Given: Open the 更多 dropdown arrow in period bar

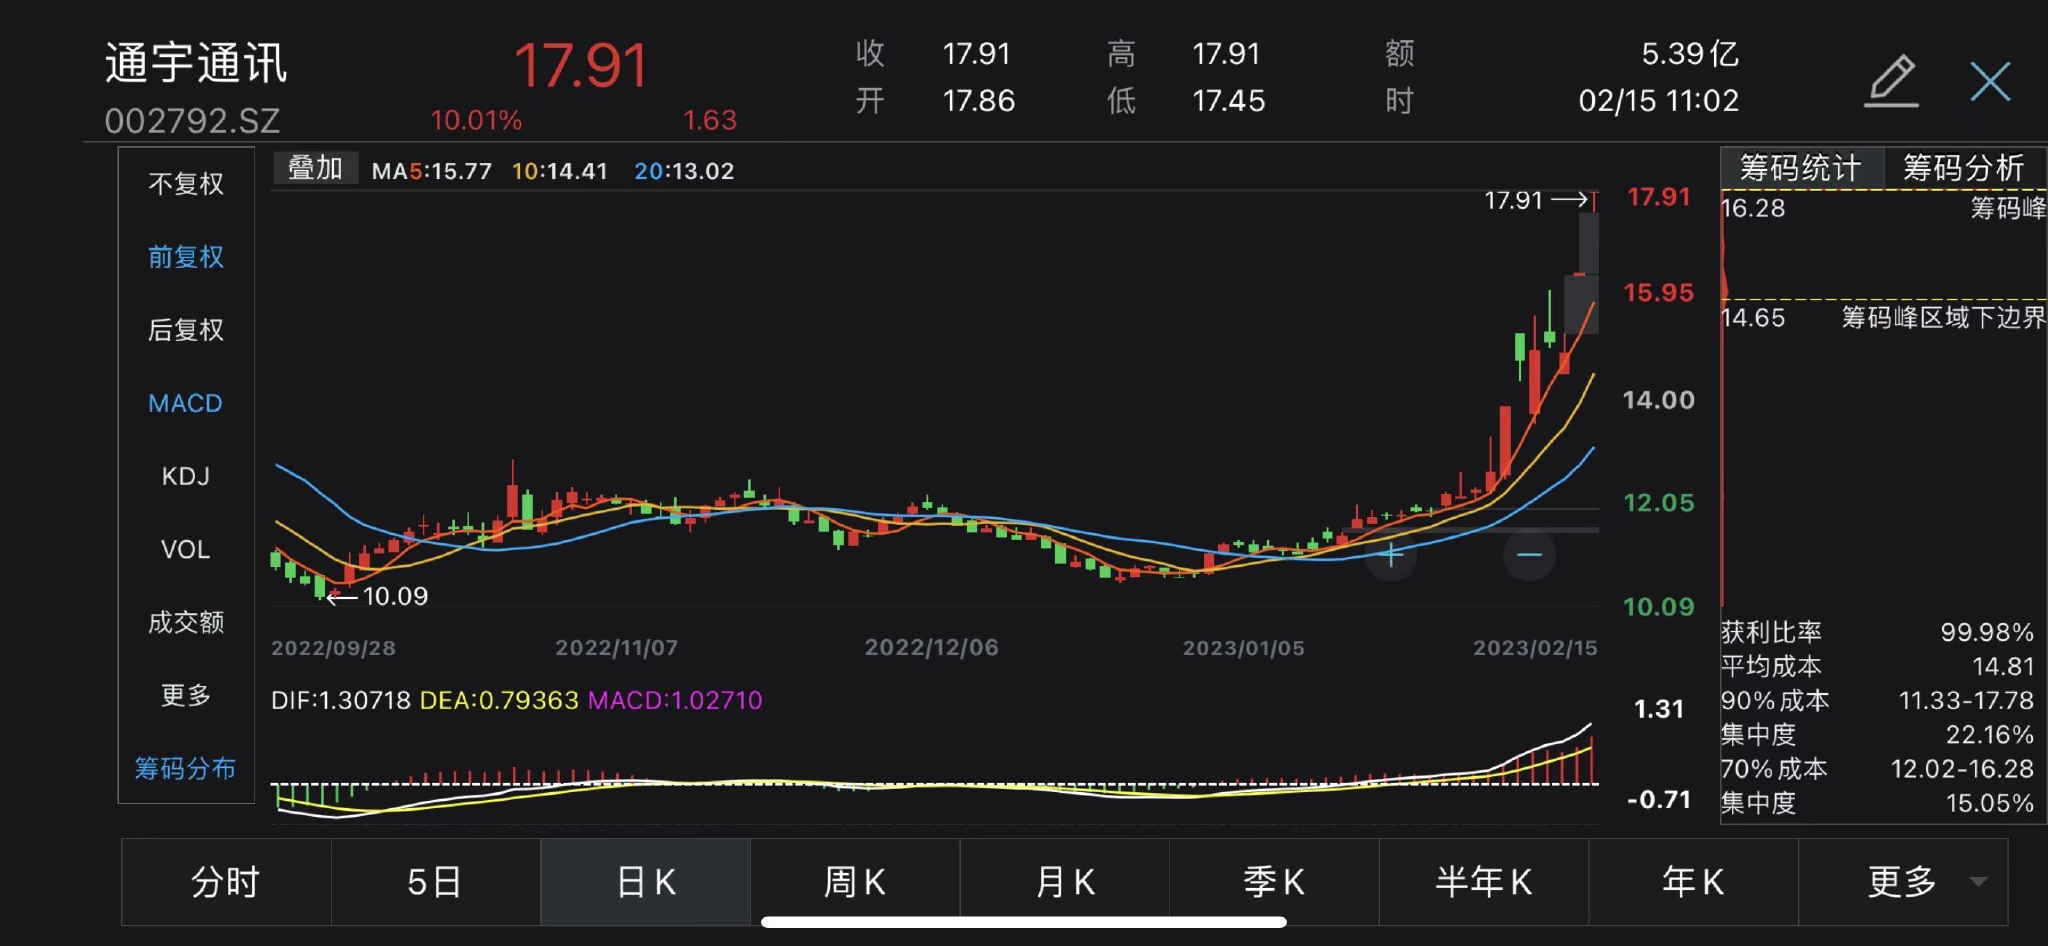Looking at the screenshot, I should [x=1977, y=882].
